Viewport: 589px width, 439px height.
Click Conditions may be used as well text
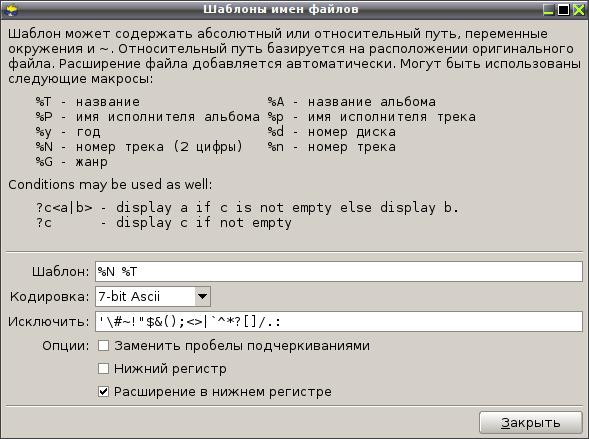coord(110,185)
